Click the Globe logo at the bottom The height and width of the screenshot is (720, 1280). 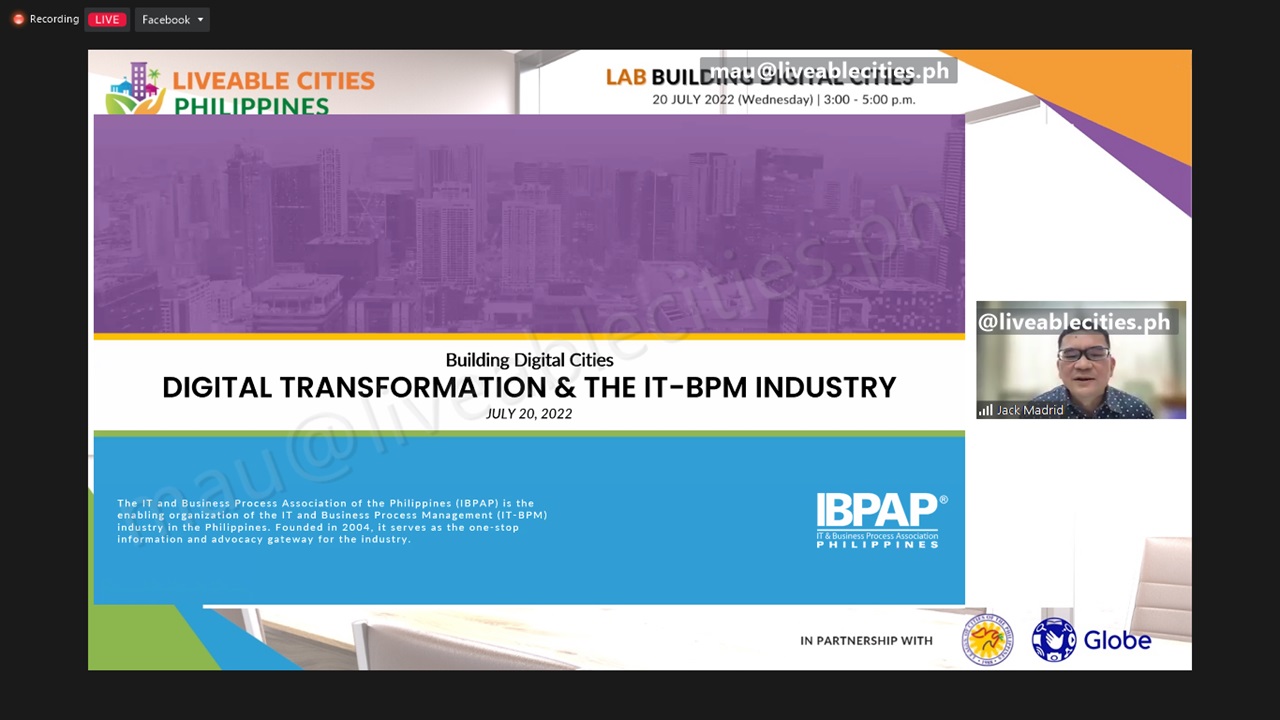(1092, 640)
